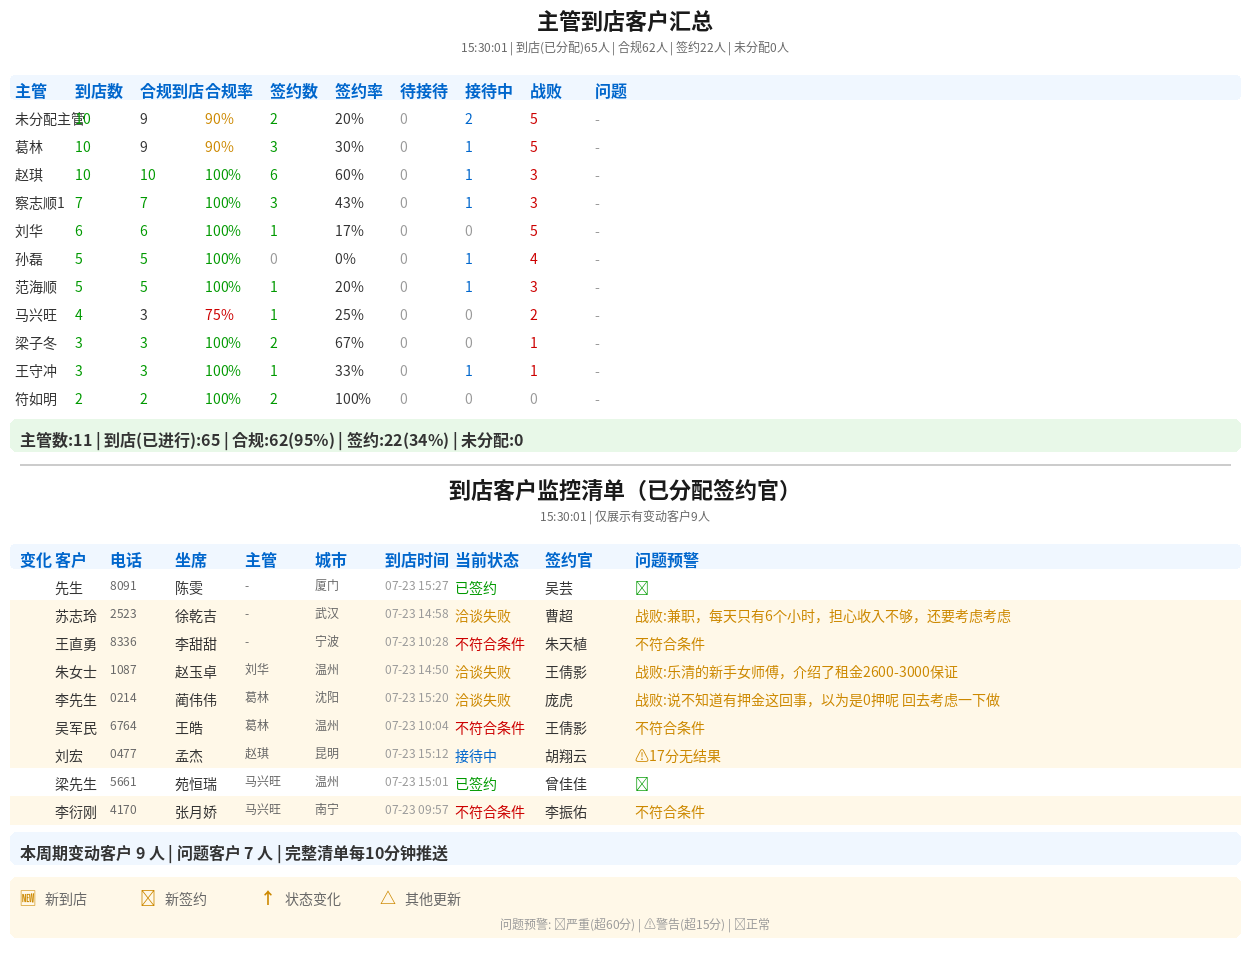Select customer 苏志玲 in monitoring list
The width and height of the screenshot is (1250, 980).
pos(76,616)
